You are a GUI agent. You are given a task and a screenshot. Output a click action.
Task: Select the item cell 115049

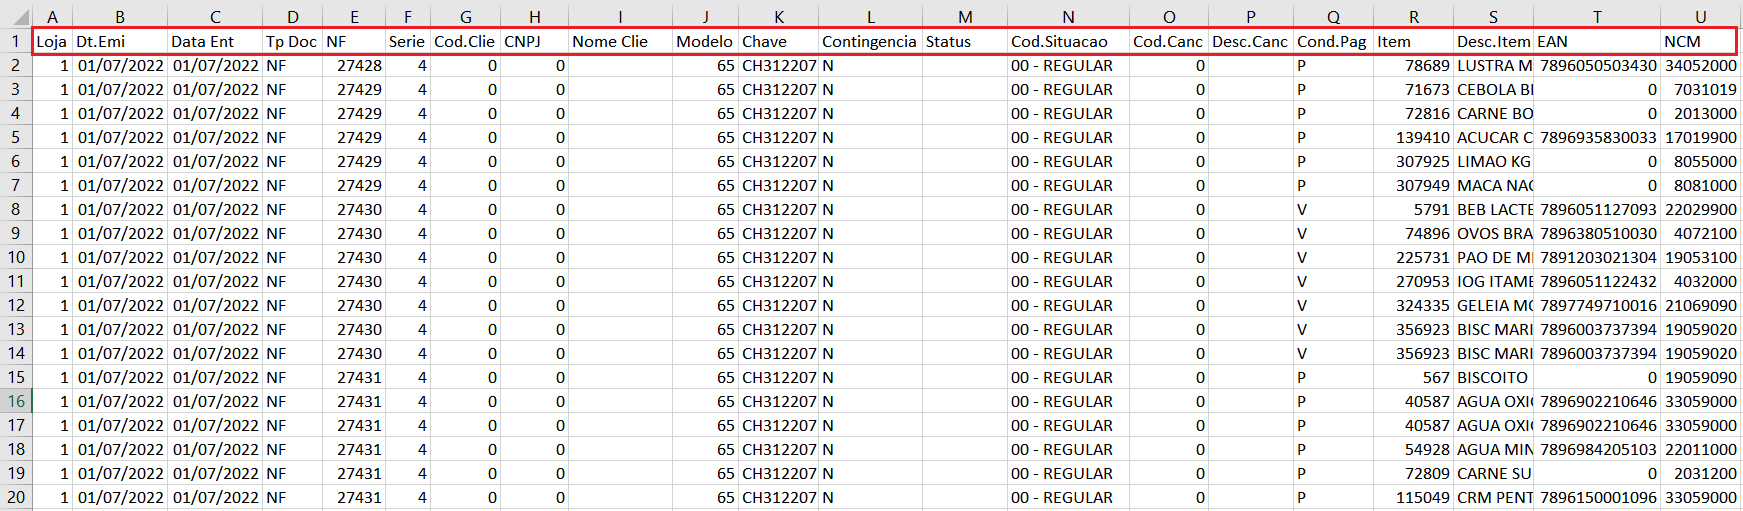(x=1413, y=497)
